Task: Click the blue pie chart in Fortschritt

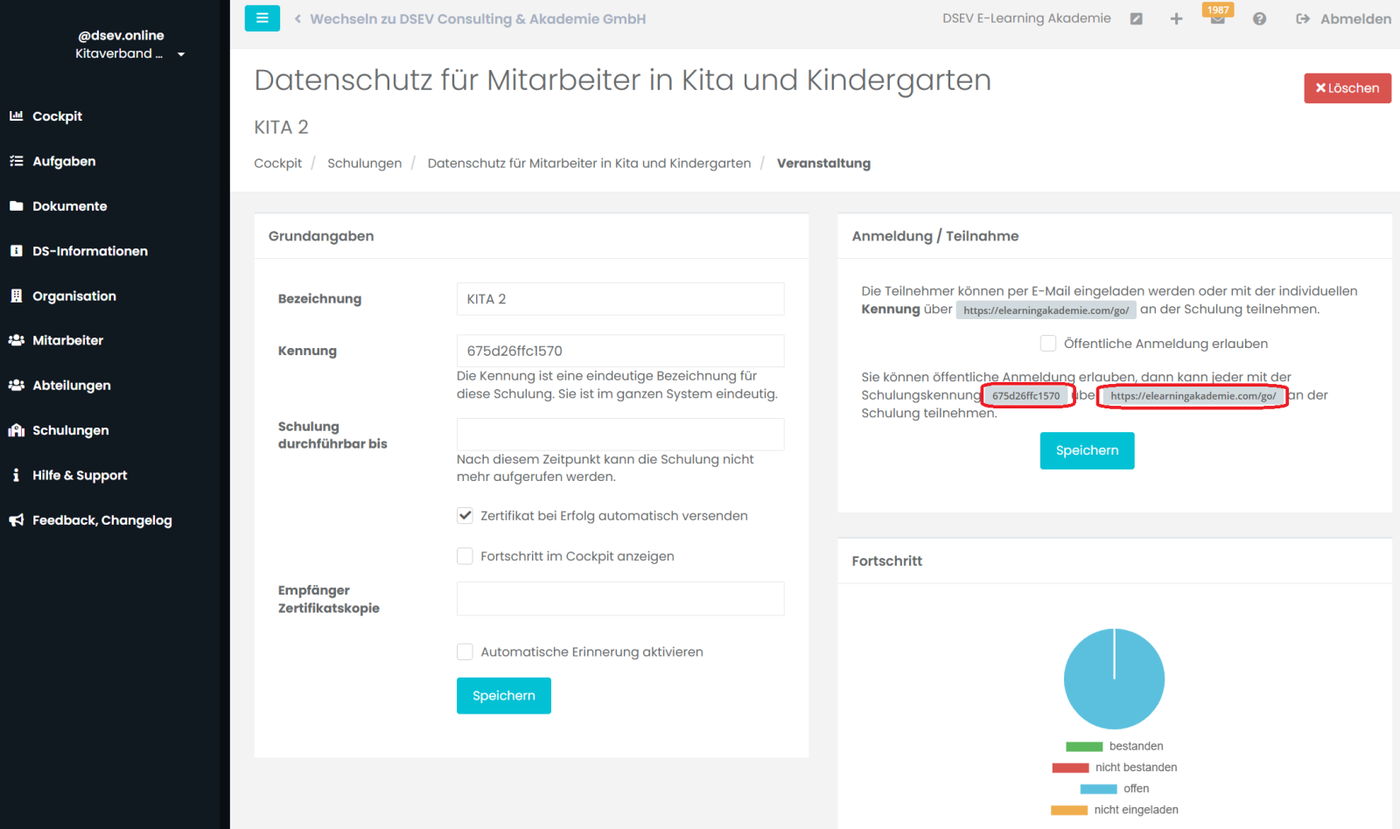Action: click(1114, 679)
